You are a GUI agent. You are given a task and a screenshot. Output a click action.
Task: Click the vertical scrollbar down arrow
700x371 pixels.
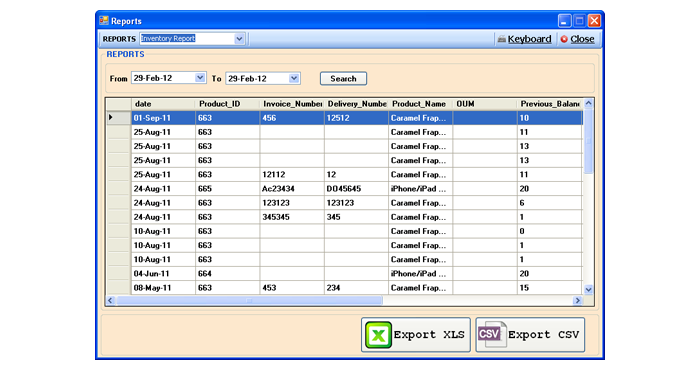(588, 289)
